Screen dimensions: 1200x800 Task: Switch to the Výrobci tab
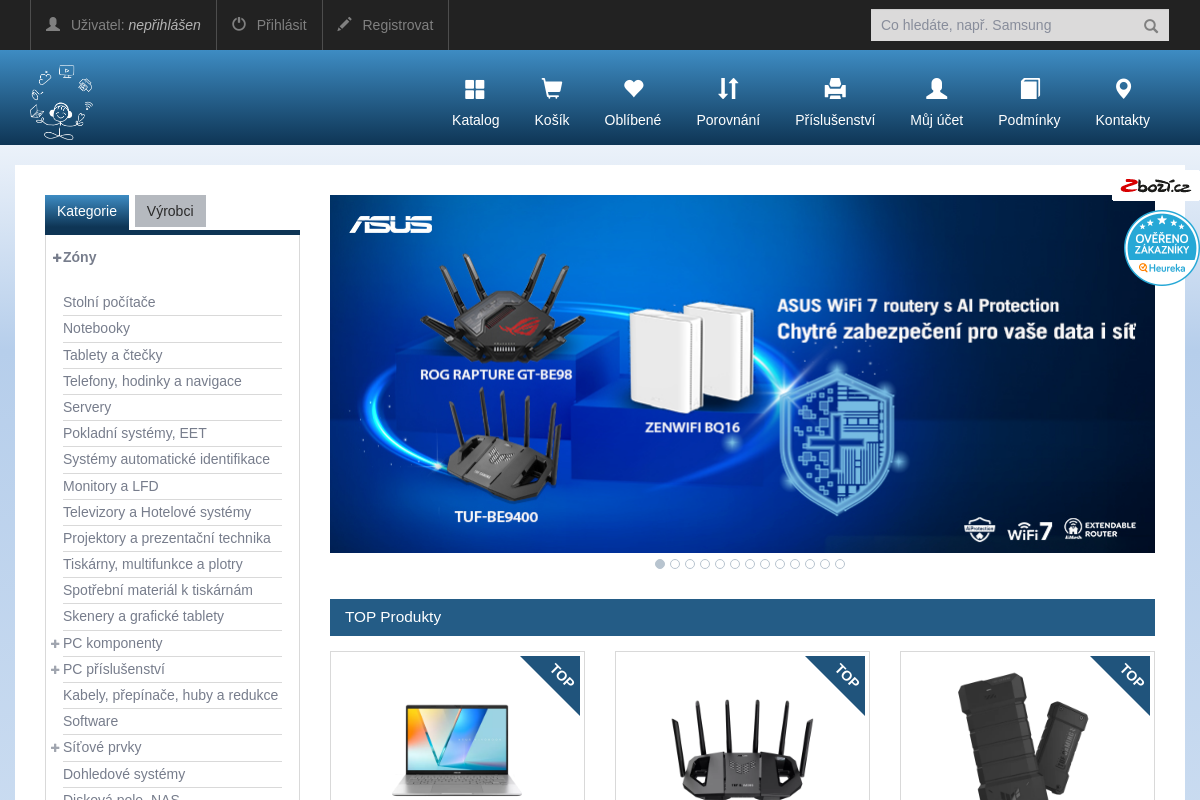click(170, 211)
